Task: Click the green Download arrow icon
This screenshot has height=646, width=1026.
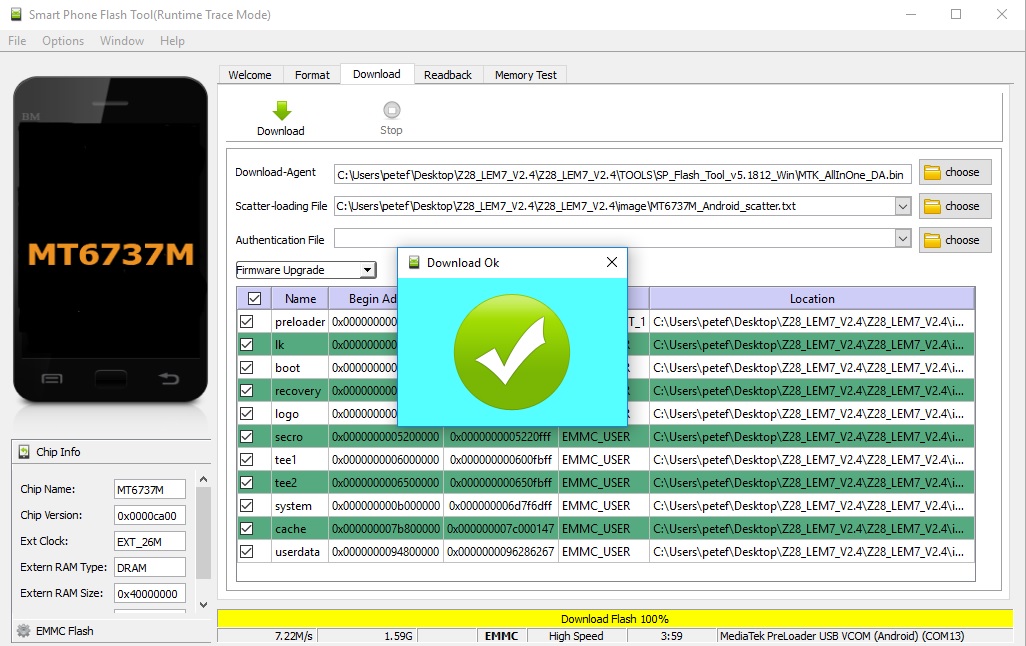Action: pyautogui.click(x=281, y=110)
